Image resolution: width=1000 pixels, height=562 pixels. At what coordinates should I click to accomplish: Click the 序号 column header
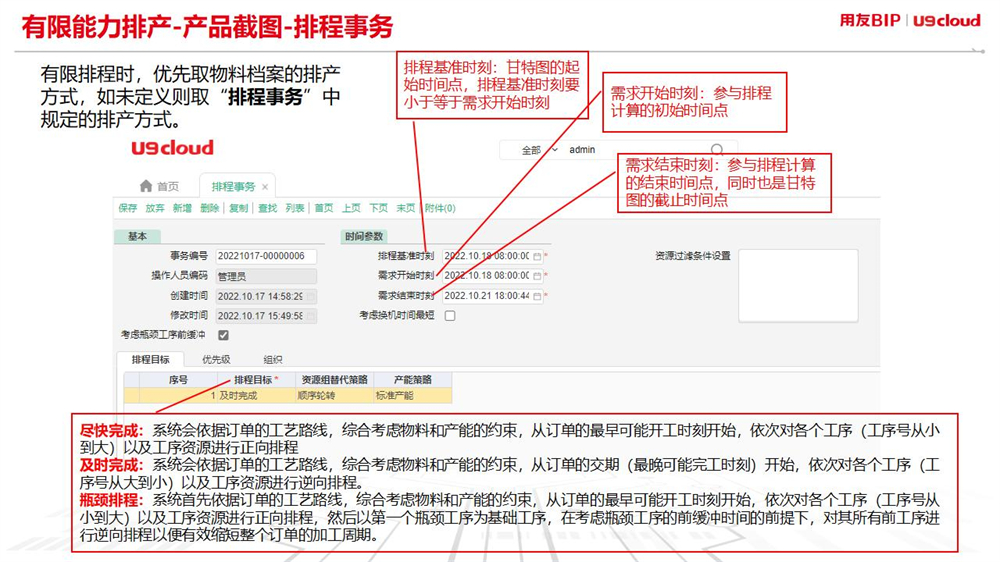pyautogui.click(x=179, y=380)
